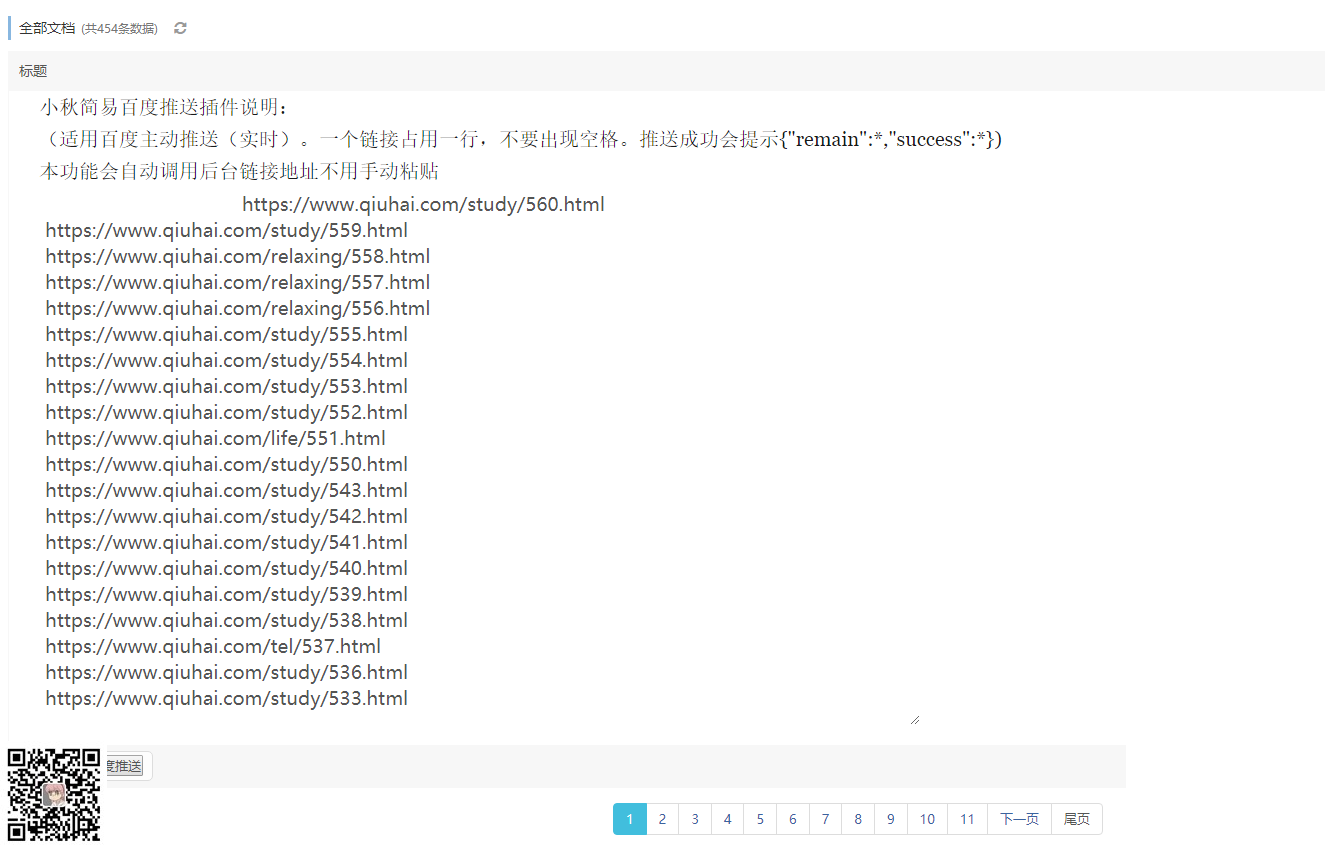Go to page 8 of documents

click(858, 819)
